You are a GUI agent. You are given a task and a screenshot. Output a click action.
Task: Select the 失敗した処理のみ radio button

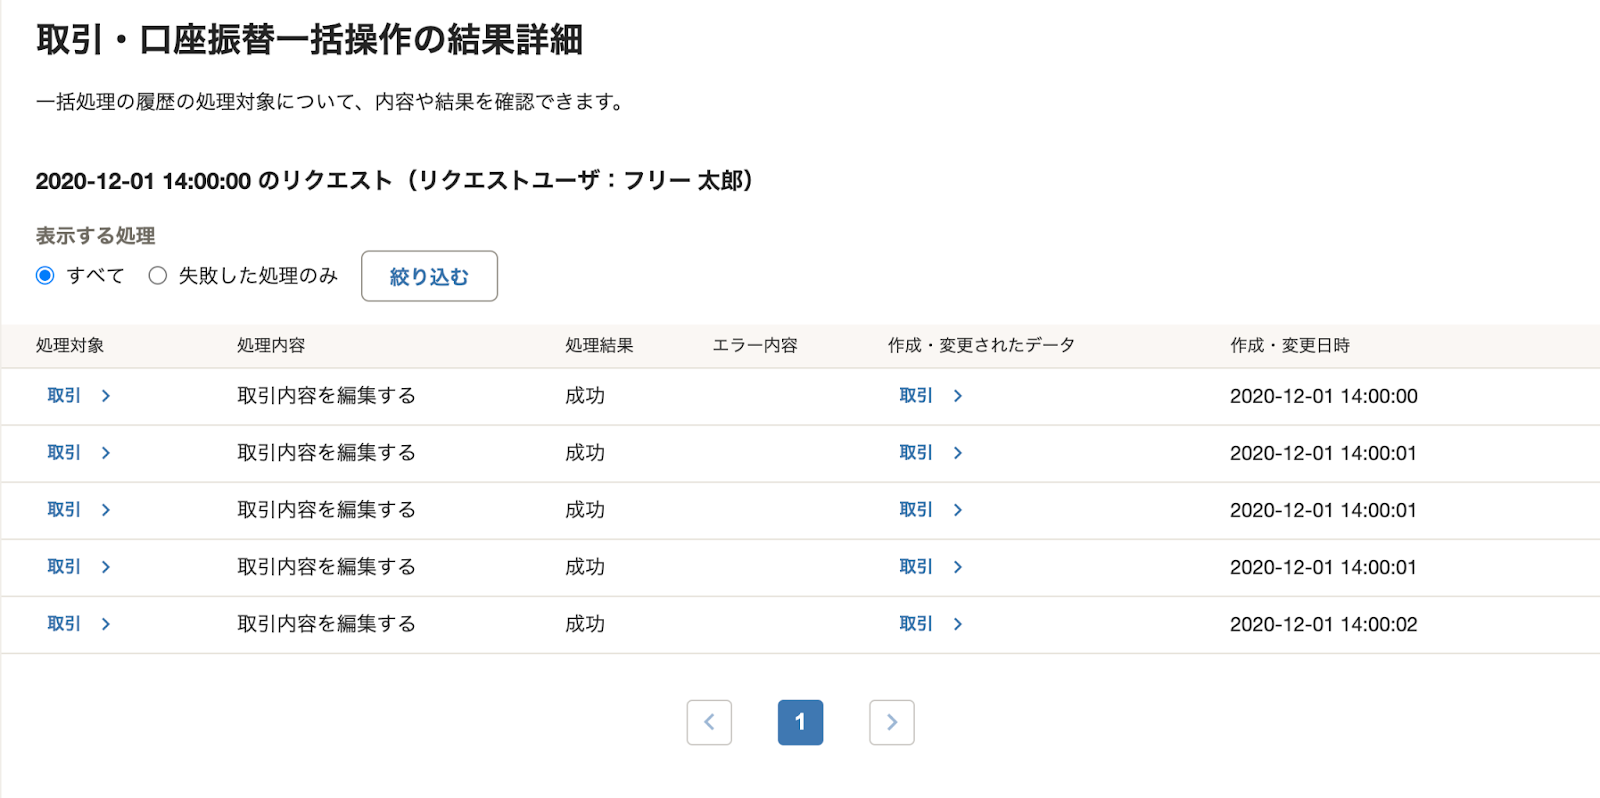click(157, 275)
